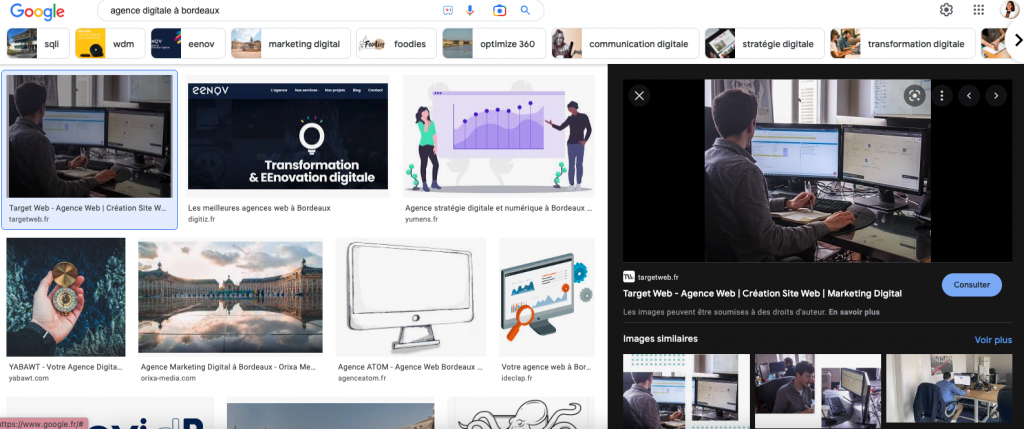Image resolution: width=1024 pixels, height=429 pixels.
Task: Click the digitiz.fr source text
Action: click(202, 219)
